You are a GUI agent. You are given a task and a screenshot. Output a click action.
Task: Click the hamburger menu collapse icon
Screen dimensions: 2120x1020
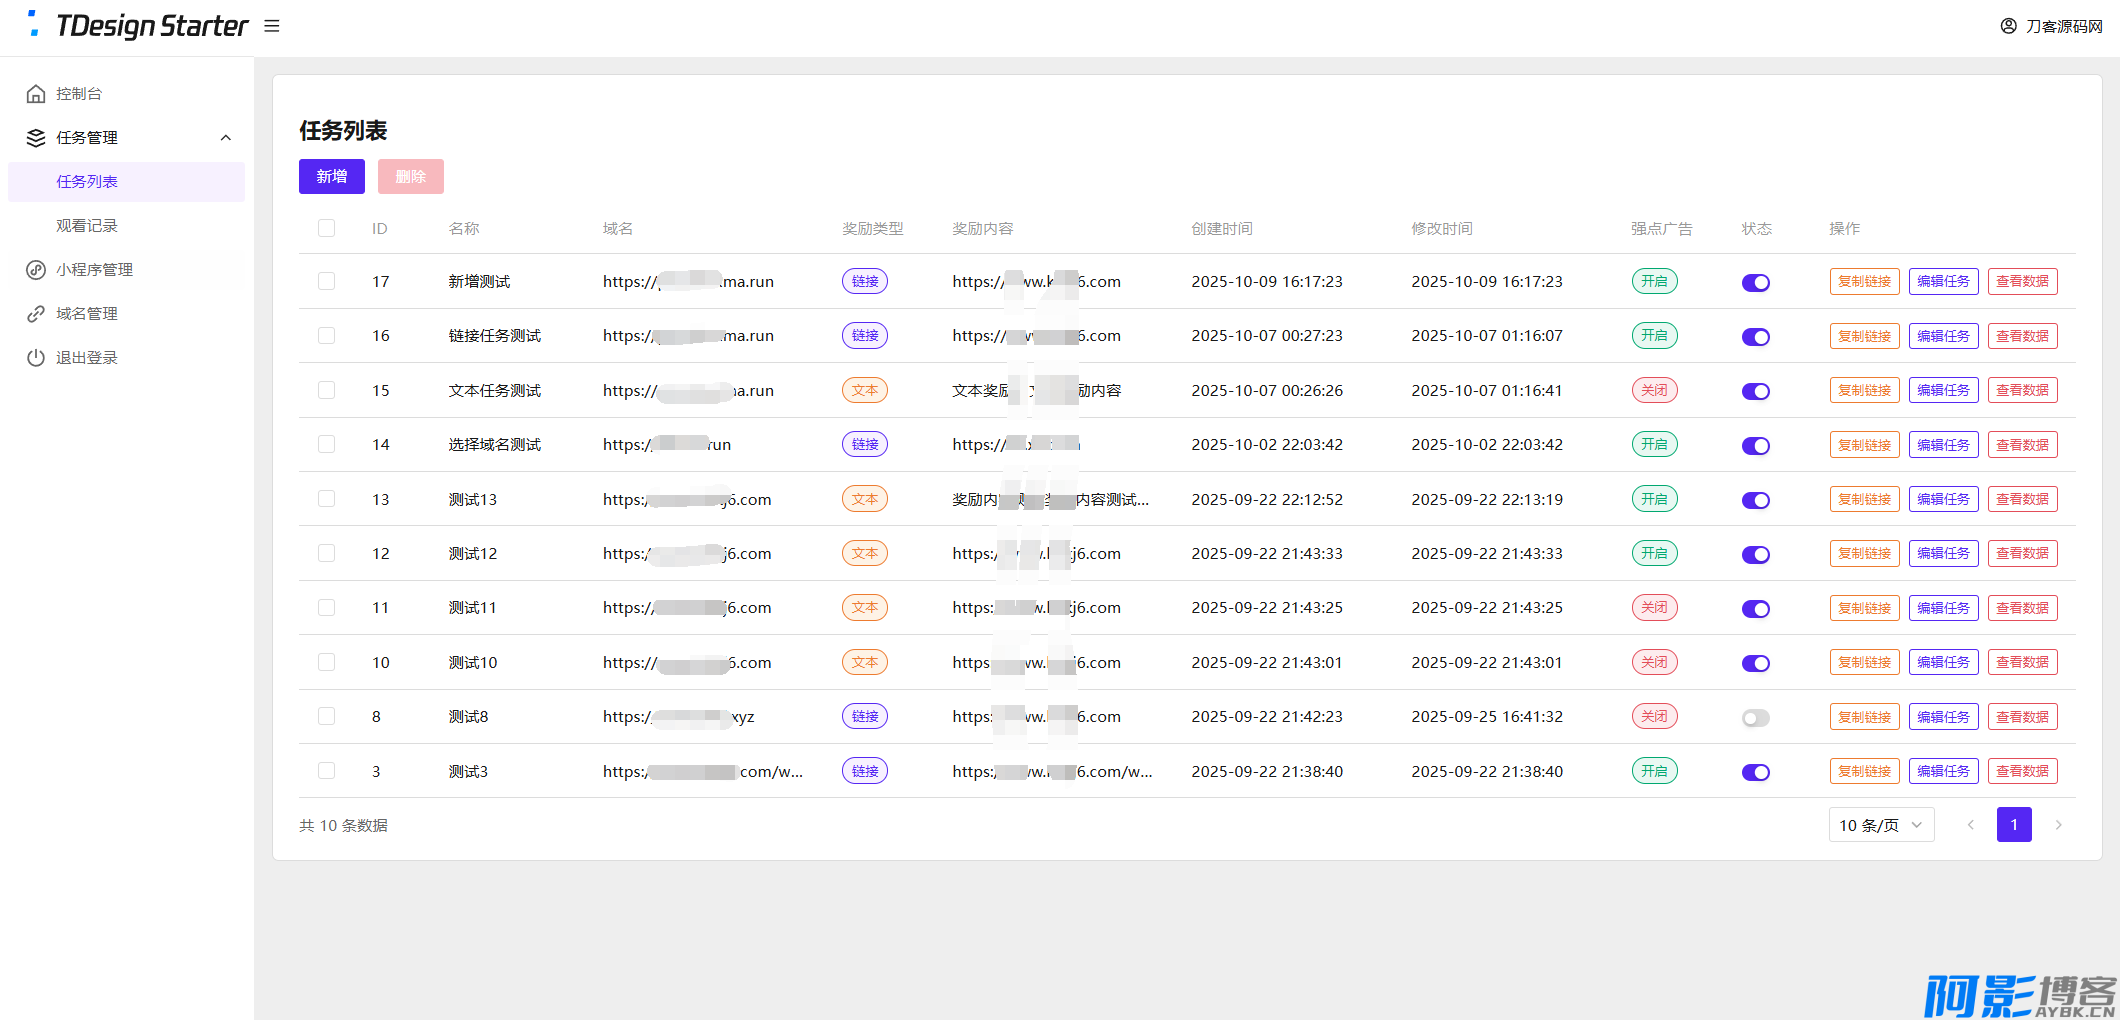pos(271,26)
